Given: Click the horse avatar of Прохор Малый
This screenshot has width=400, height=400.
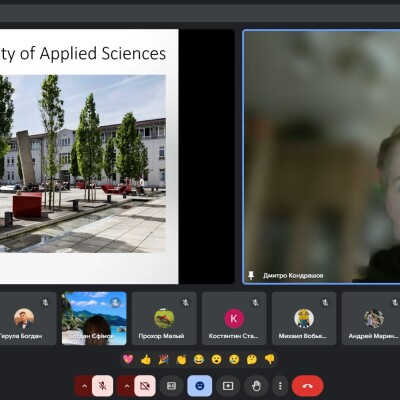Looking at the screenshot, I should point(164,318).
